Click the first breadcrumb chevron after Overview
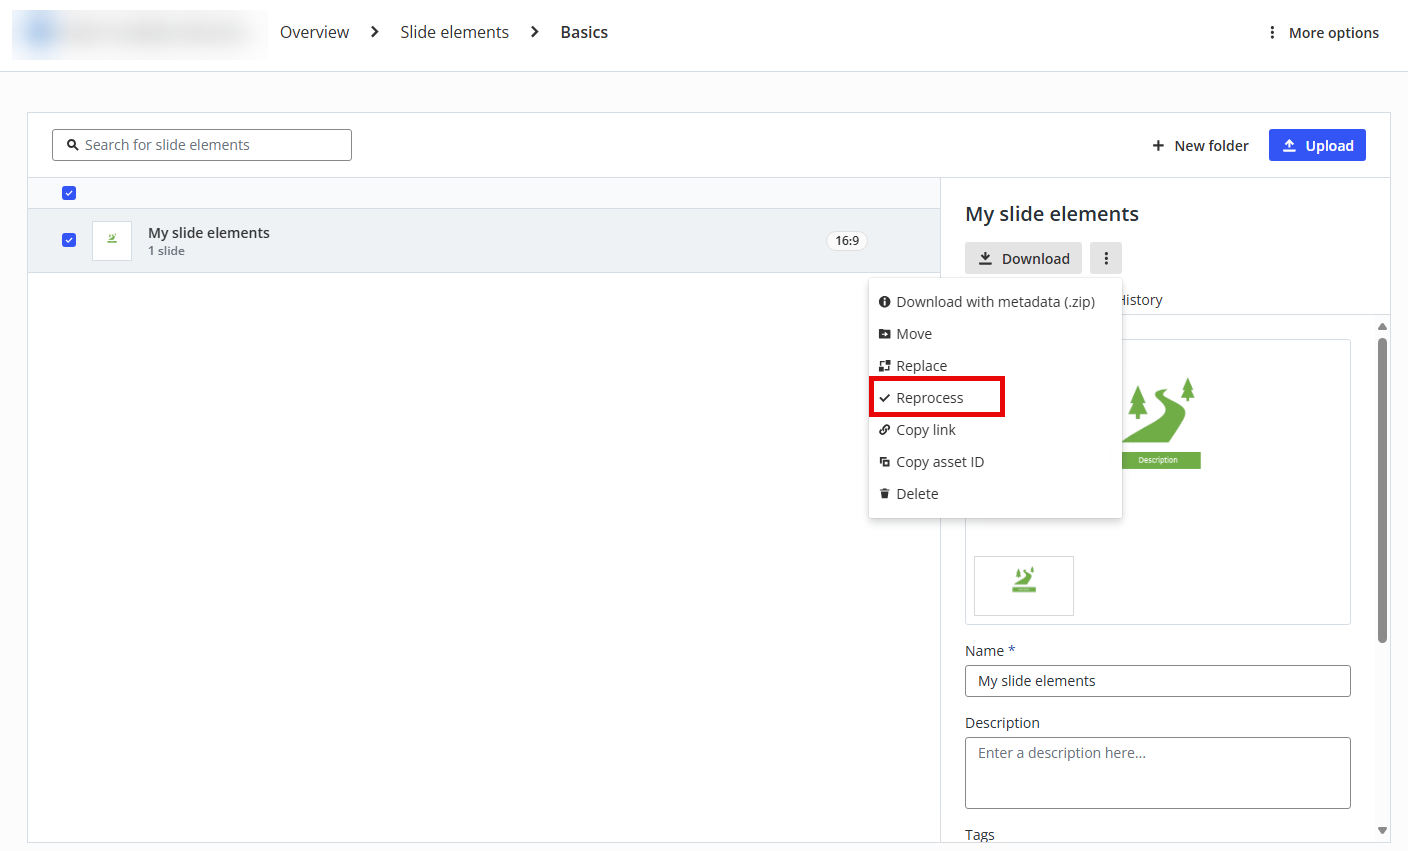The width and height of the screenshot is (1408, 851). pos(375,32)
